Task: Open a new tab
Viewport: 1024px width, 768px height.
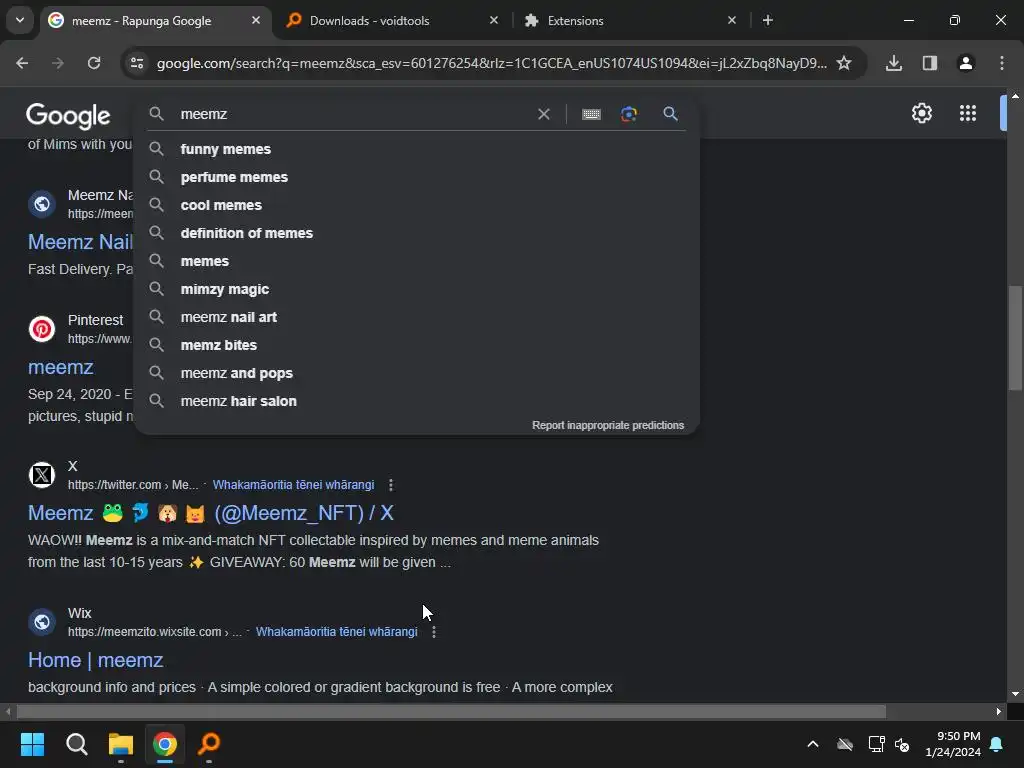Action: (768, 20)
